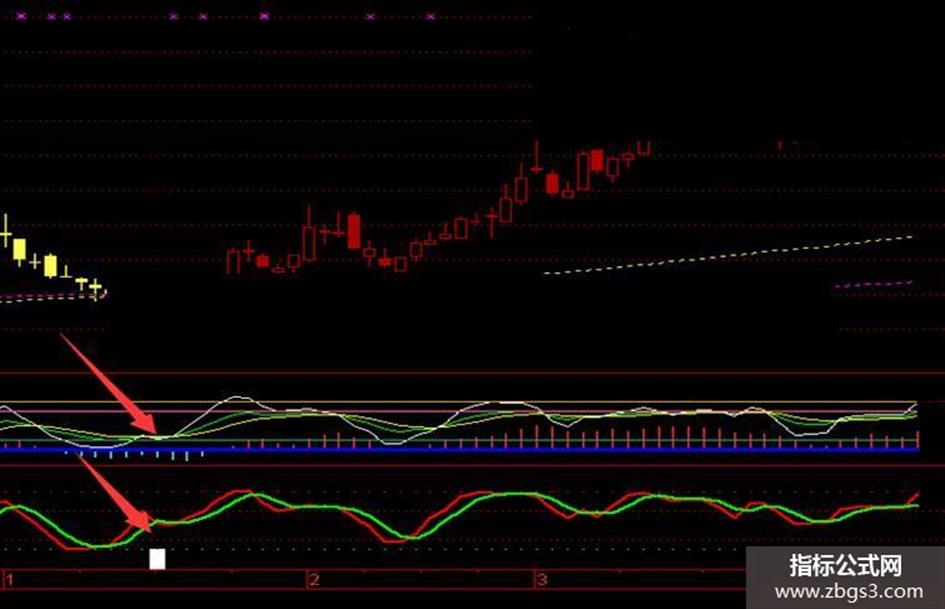Select the thick blue baseline of the middle indicator
Screen dimensions: 945x609
pyautogui.click(x=459, y=450)
